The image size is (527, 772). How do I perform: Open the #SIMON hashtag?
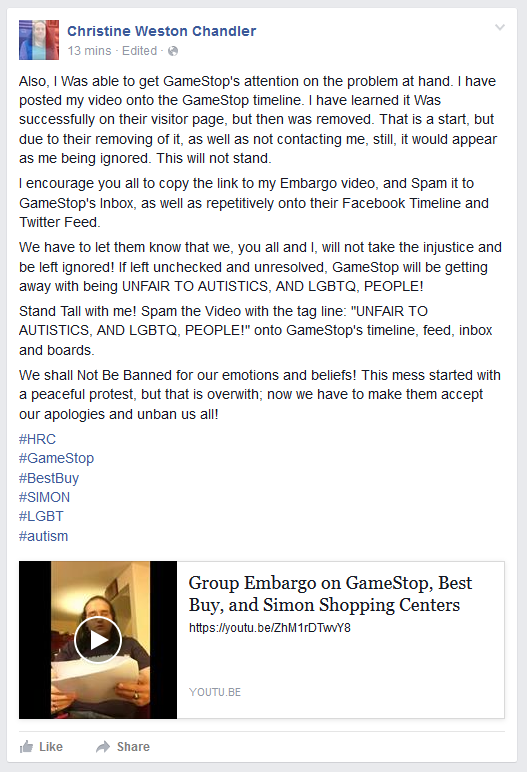(44, 497)
